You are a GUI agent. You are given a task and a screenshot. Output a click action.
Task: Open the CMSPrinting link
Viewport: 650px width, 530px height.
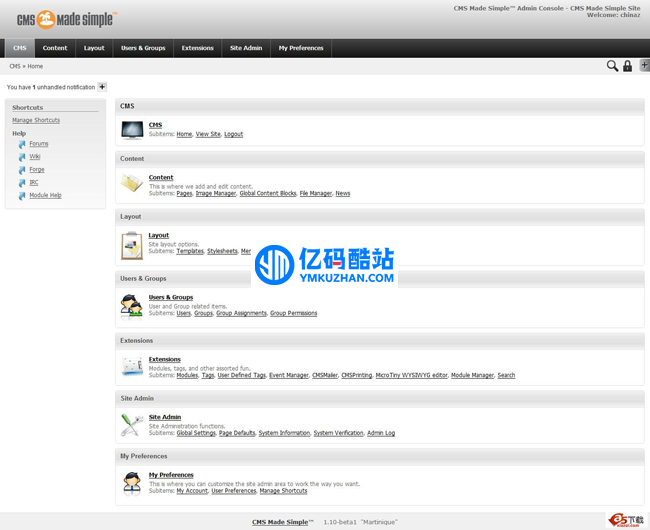pyautogui.click(x=357, y=375)
